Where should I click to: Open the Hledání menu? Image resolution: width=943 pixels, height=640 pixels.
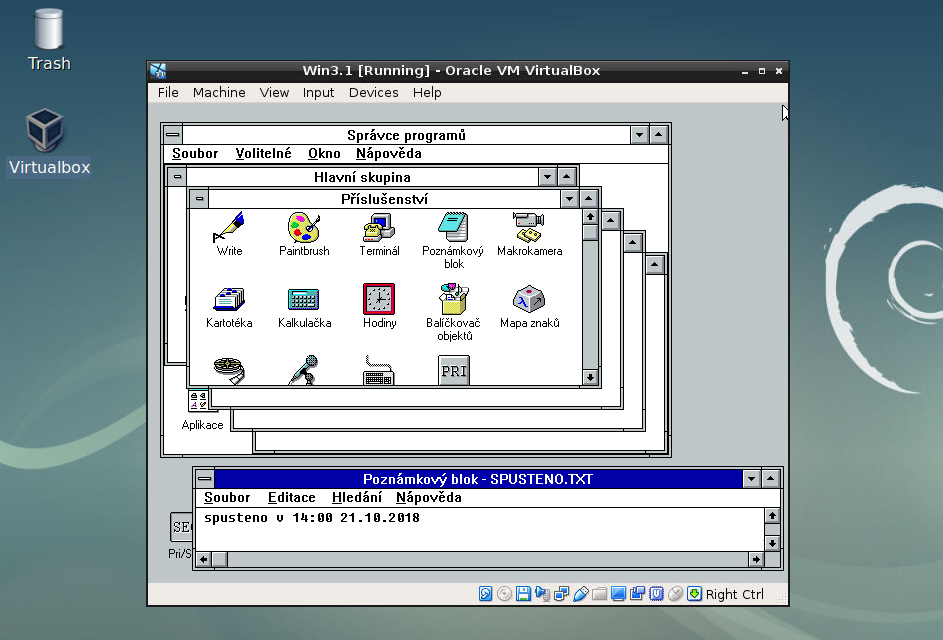pos(357,498)
